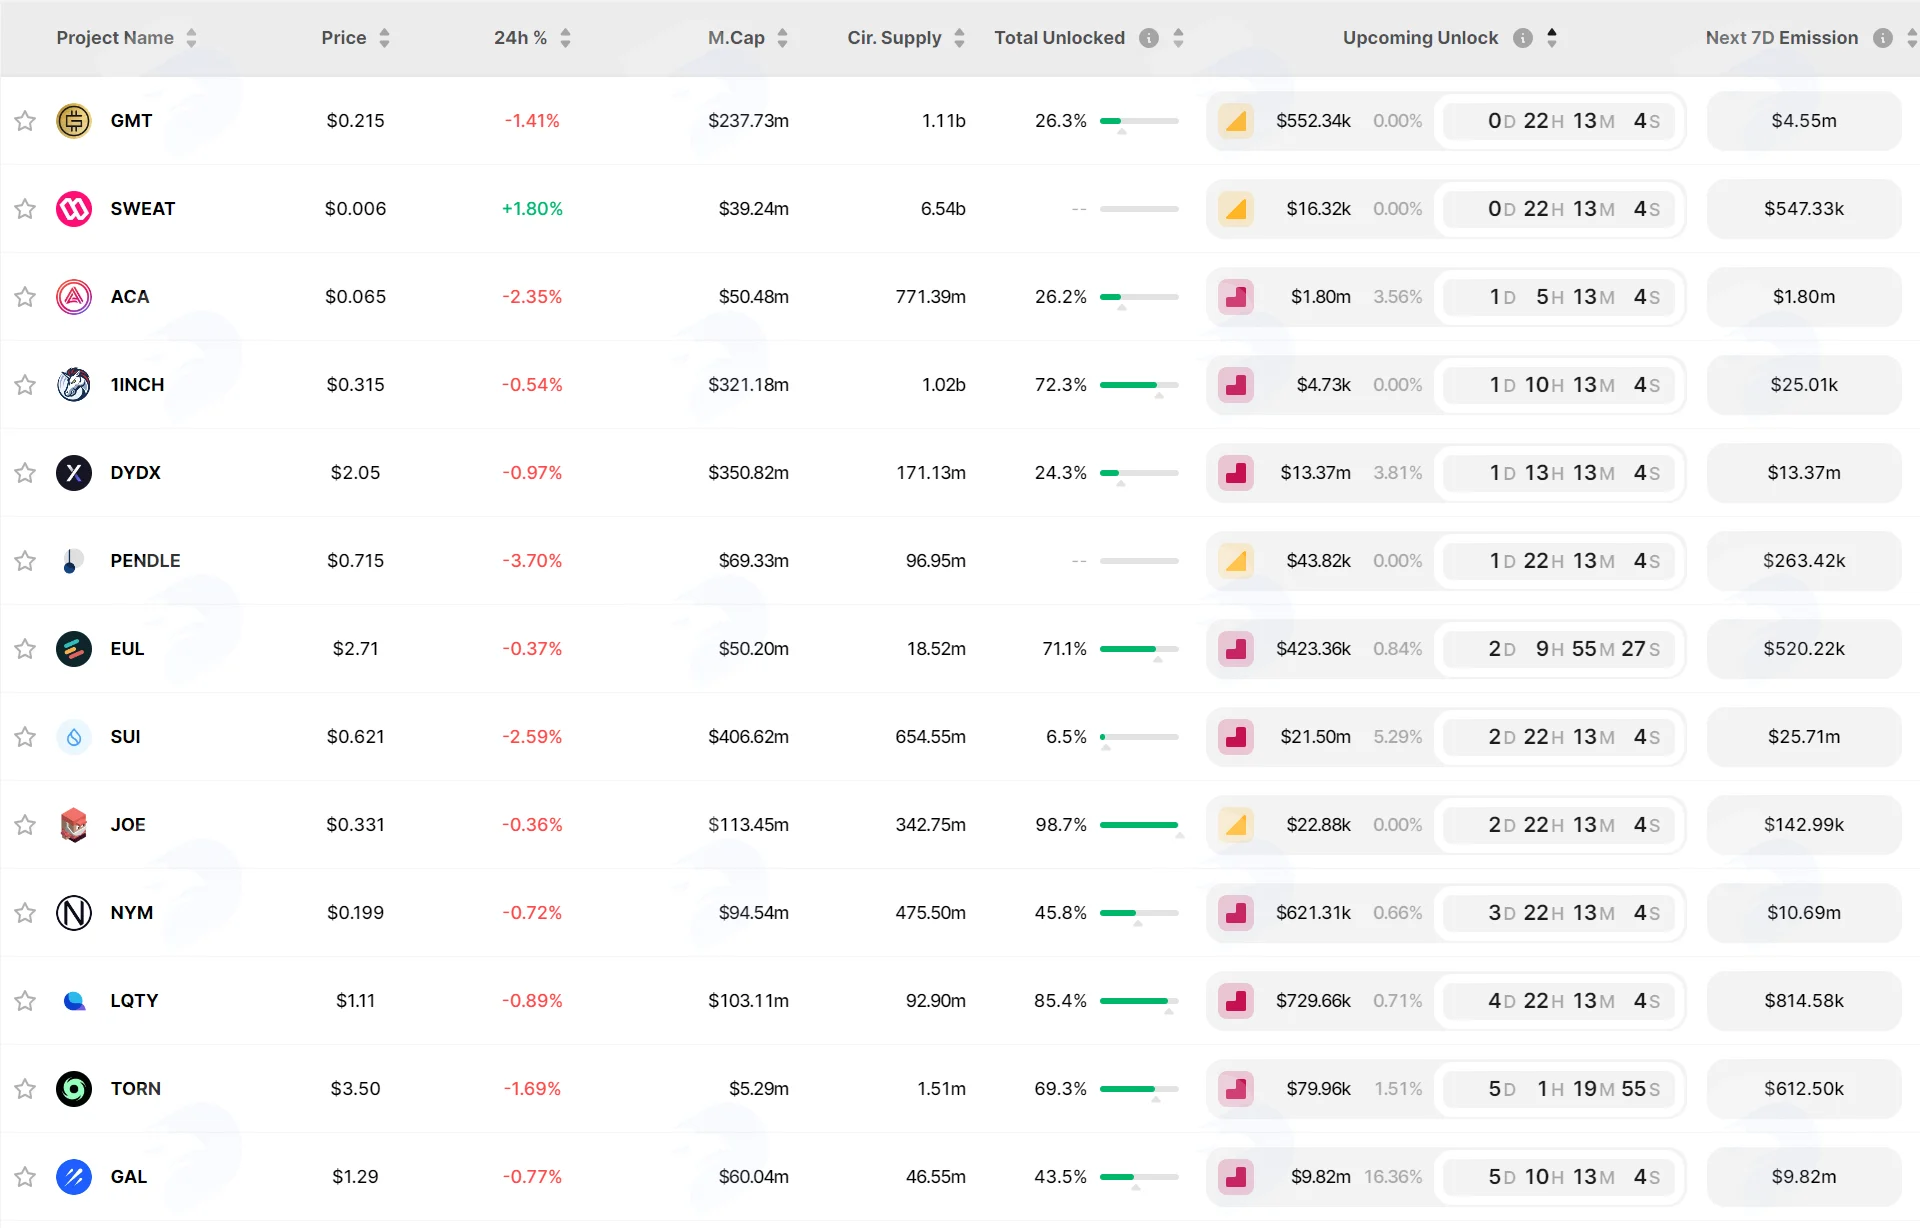Sort the table by Price column arrows
This screenshot has height=1228, width=1920.
click(385, 38)
